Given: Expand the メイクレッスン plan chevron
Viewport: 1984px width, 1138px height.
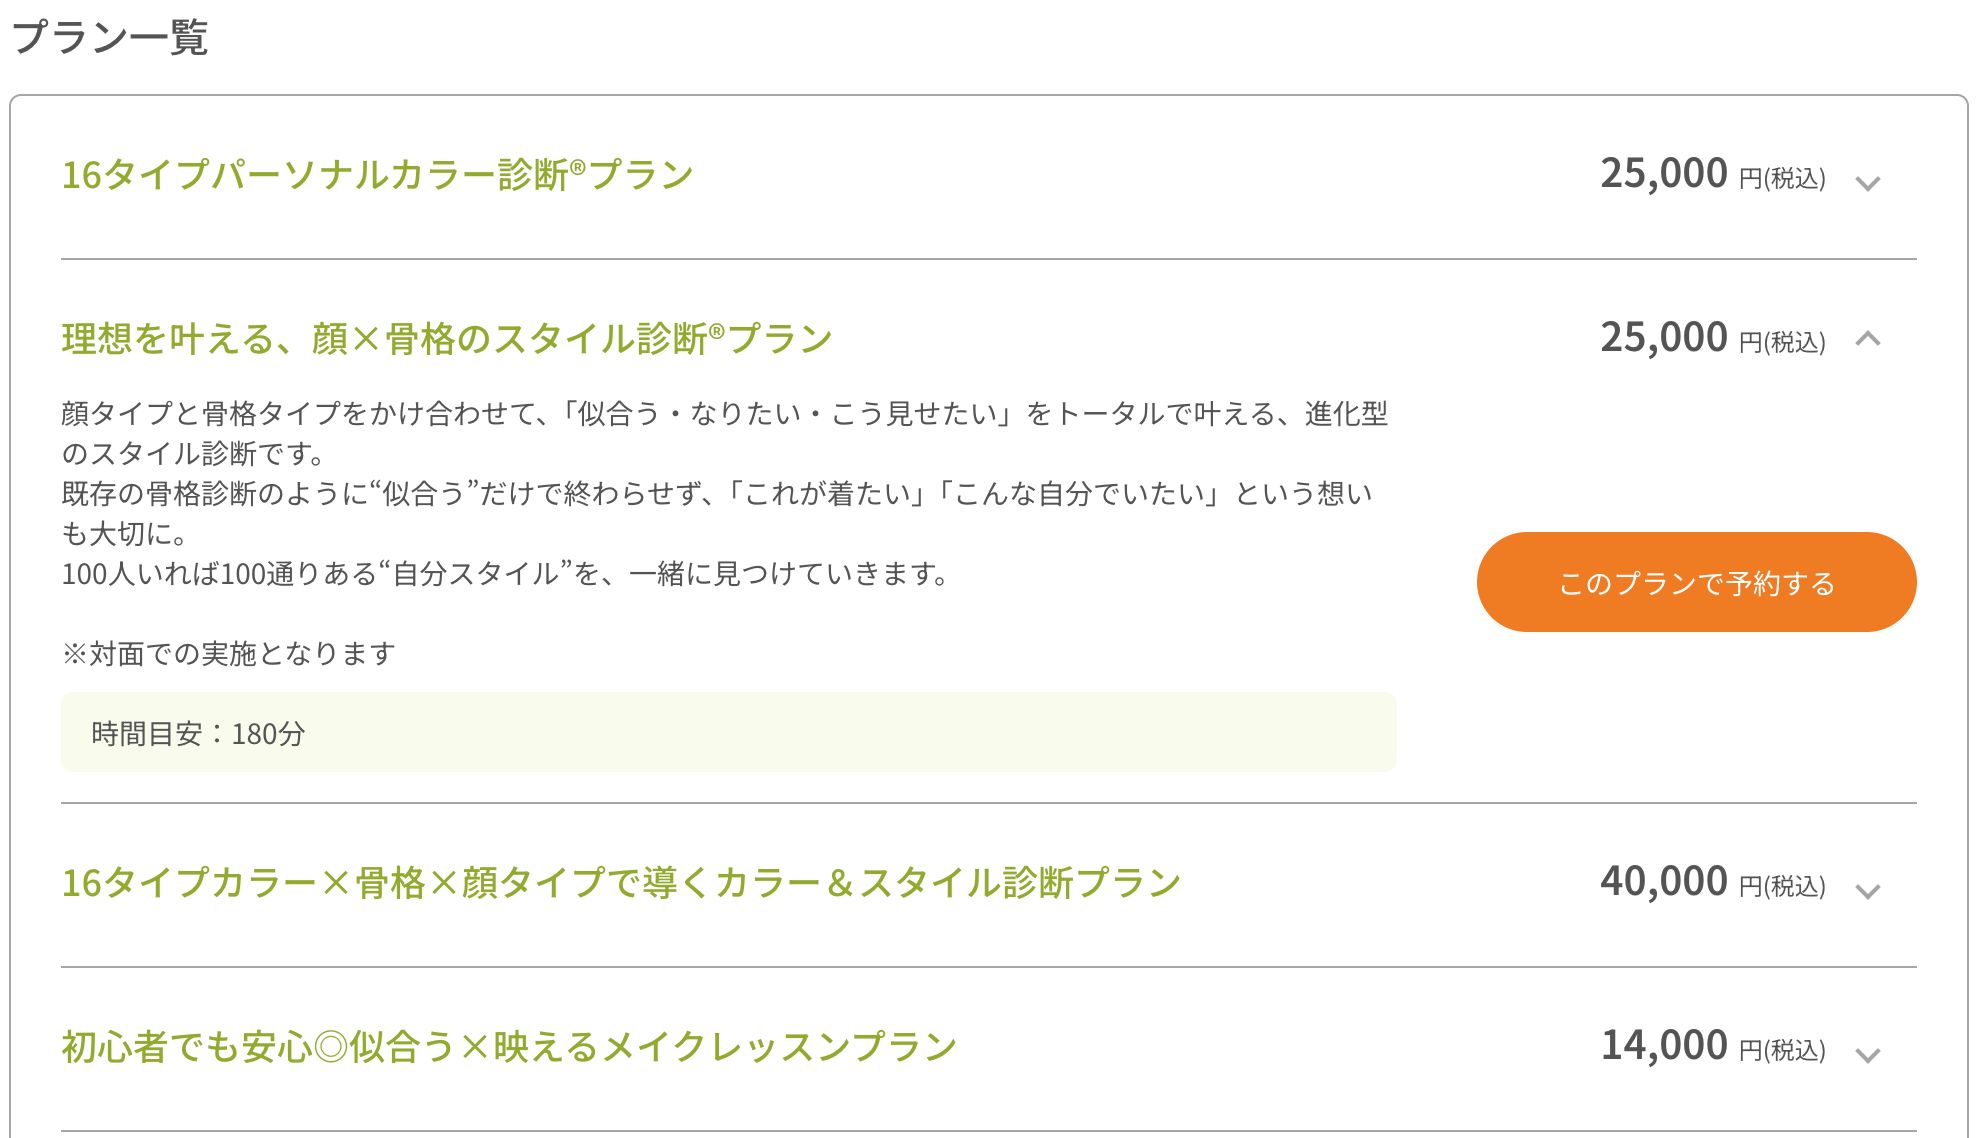Looking at the screenshot, I should (1867, 1055).
